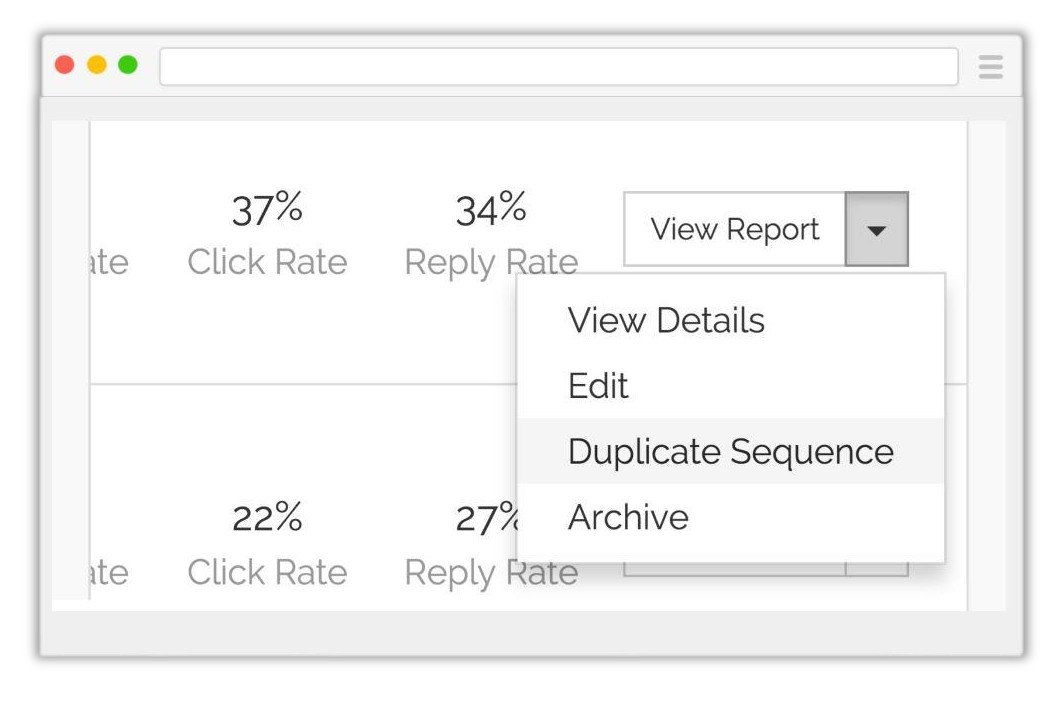
Task: Click the 34% reply rate value
Action: 491,208
